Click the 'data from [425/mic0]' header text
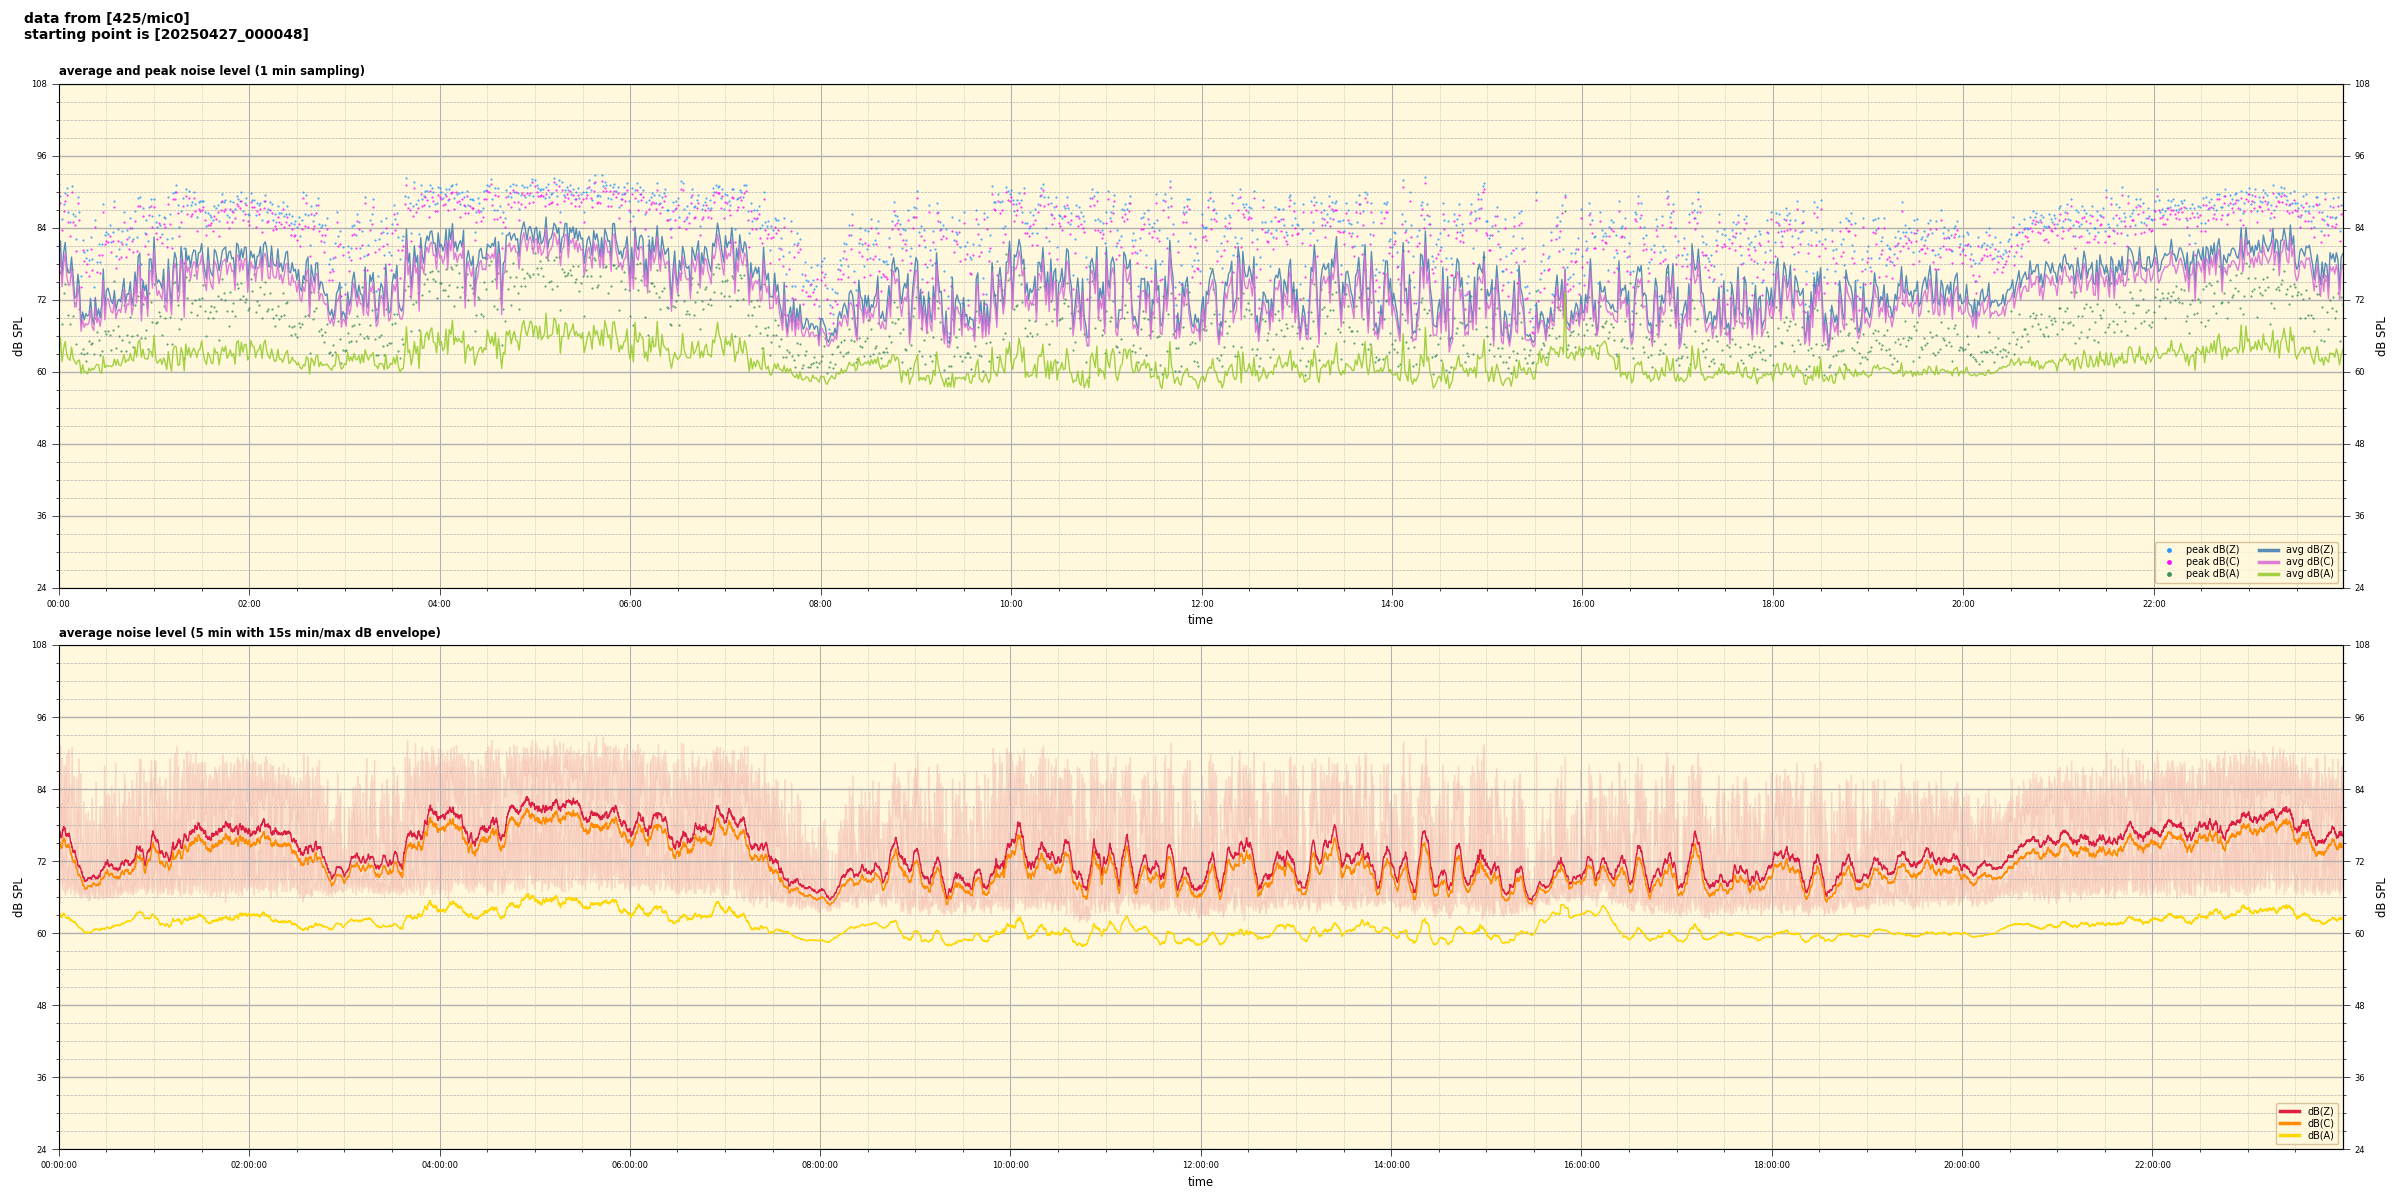Screen dimensions: 2400x1200 106,18
